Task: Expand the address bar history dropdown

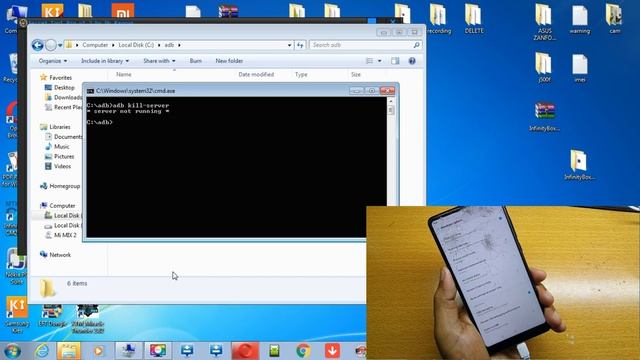Action: point(289,45)
